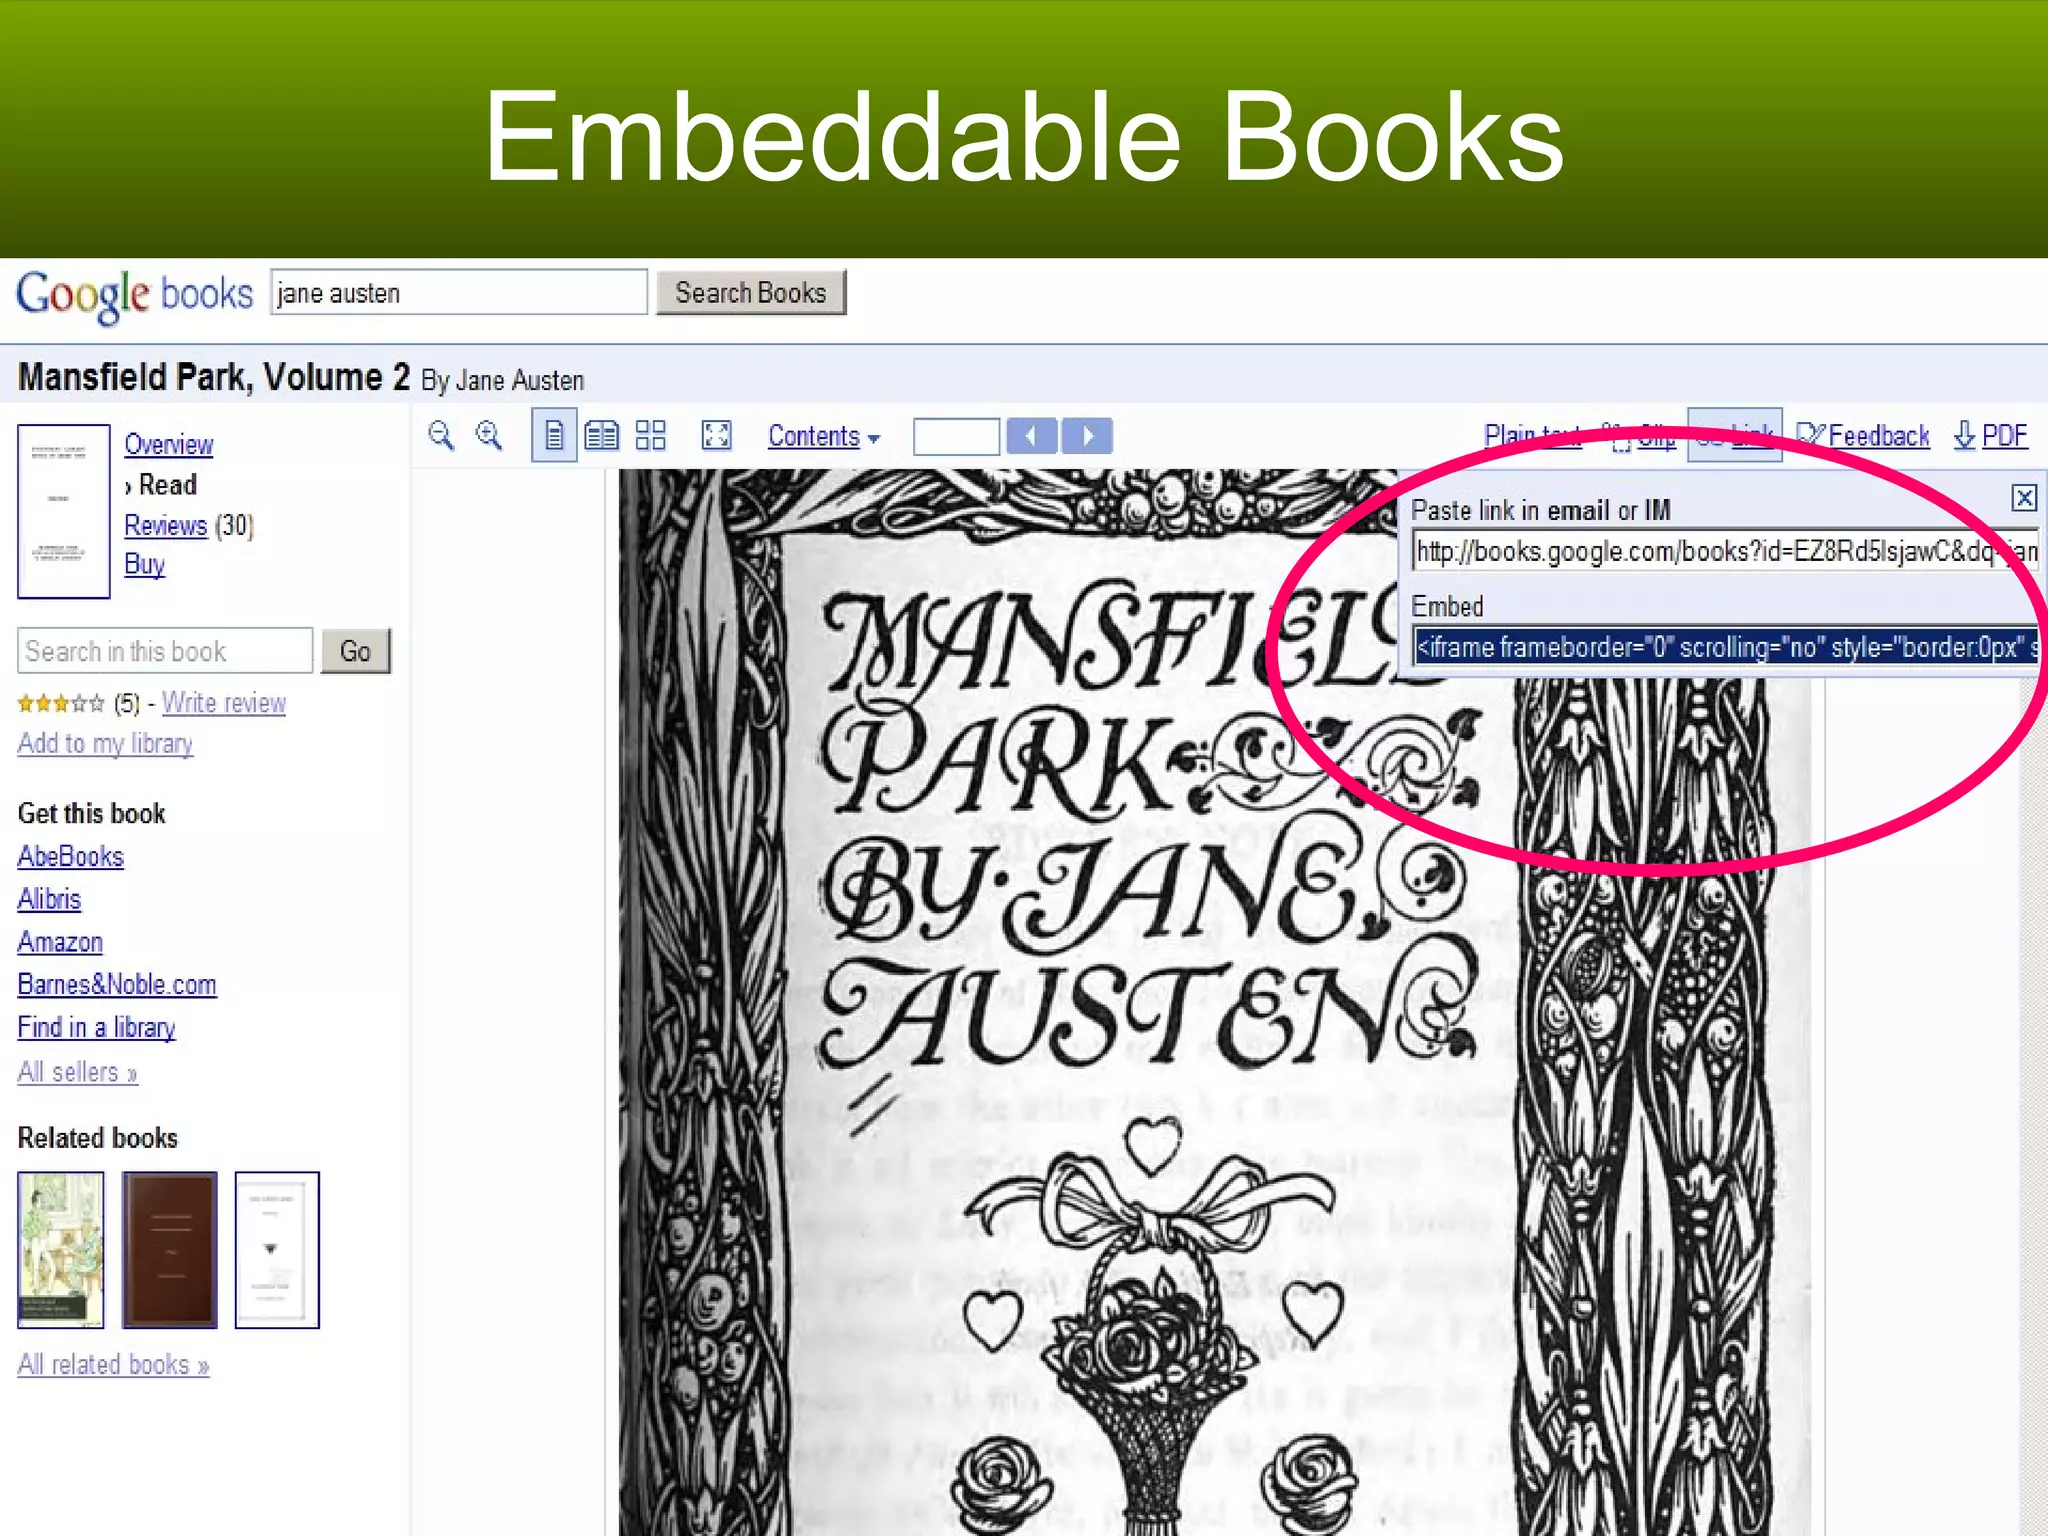Click the Go button

pos(356,651)
